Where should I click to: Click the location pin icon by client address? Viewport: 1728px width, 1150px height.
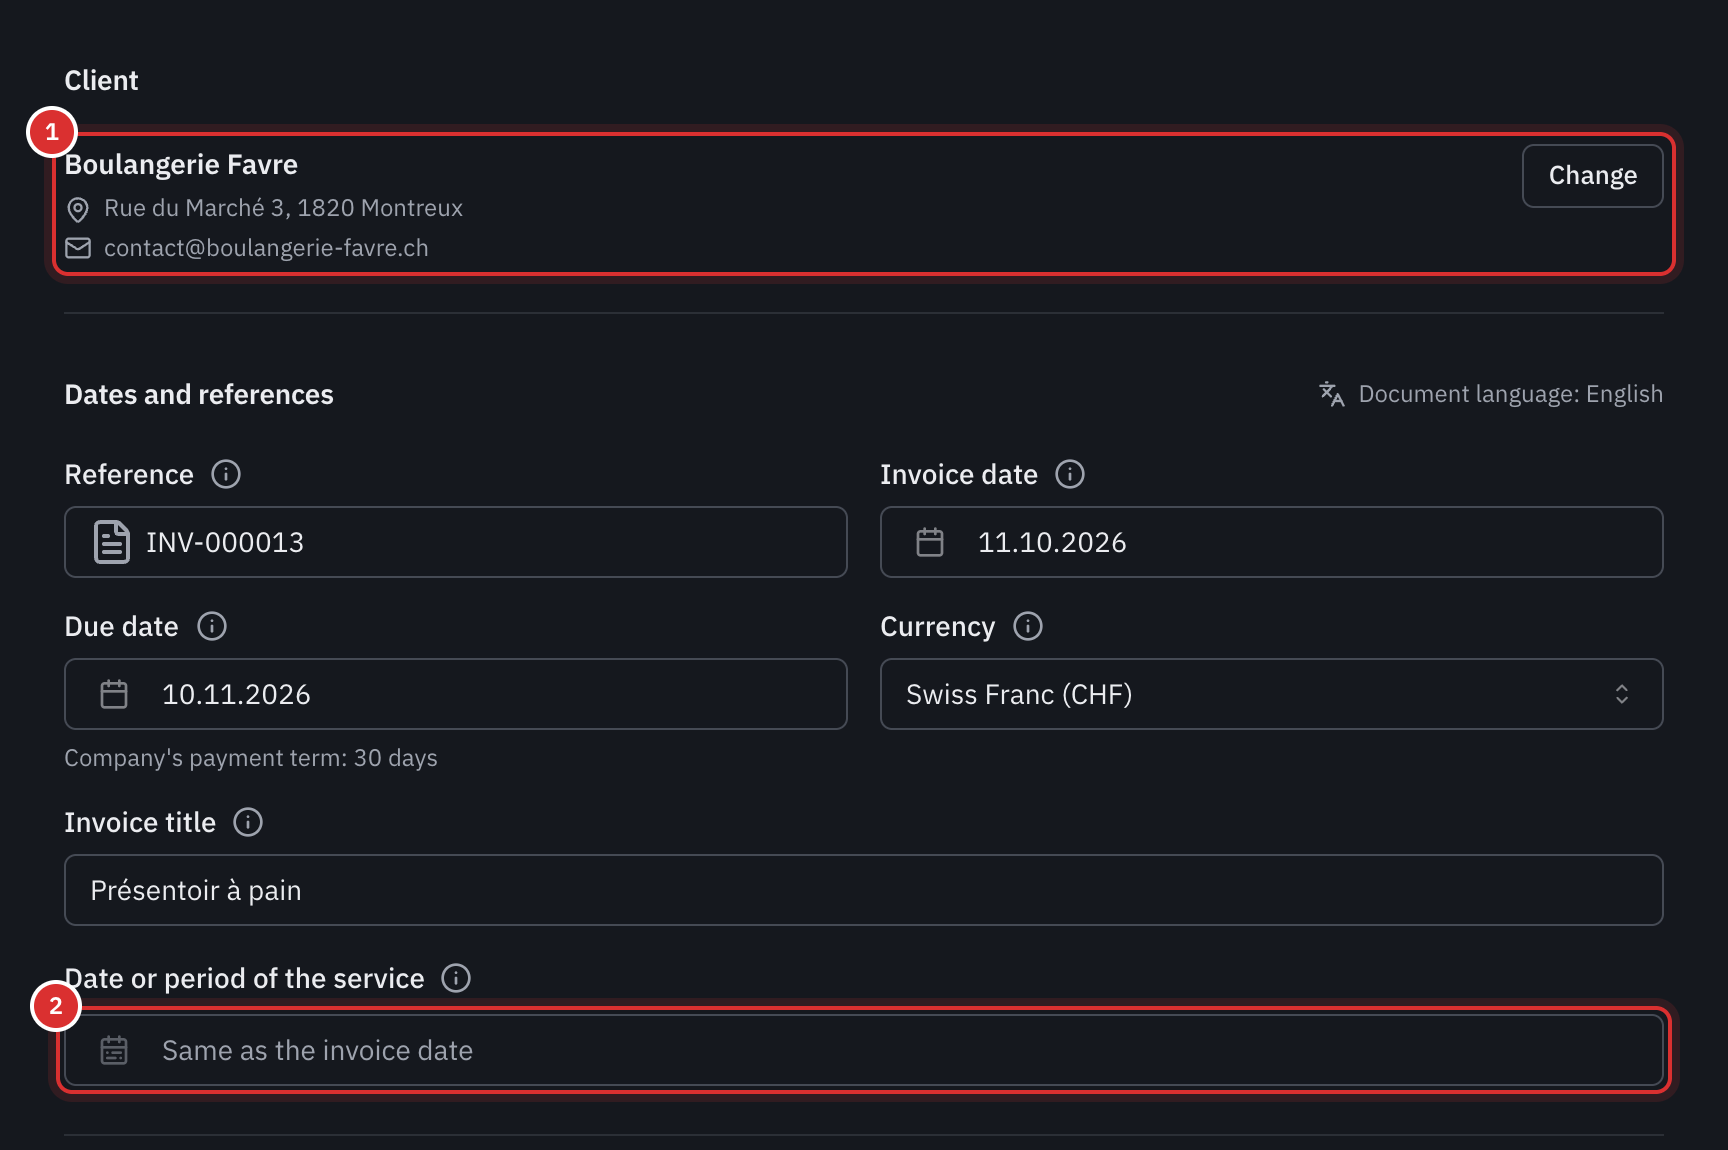point(78,209)
